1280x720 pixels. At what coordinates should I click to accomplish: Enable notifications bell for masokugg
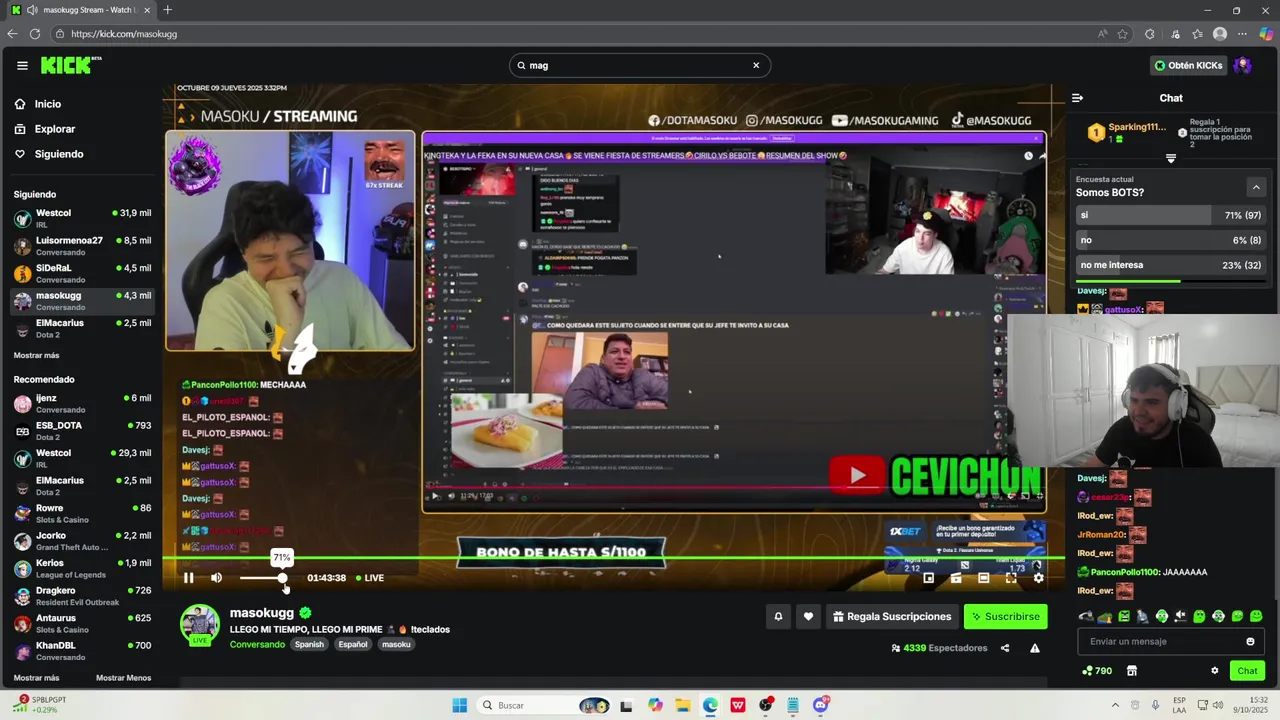point(778,617)
